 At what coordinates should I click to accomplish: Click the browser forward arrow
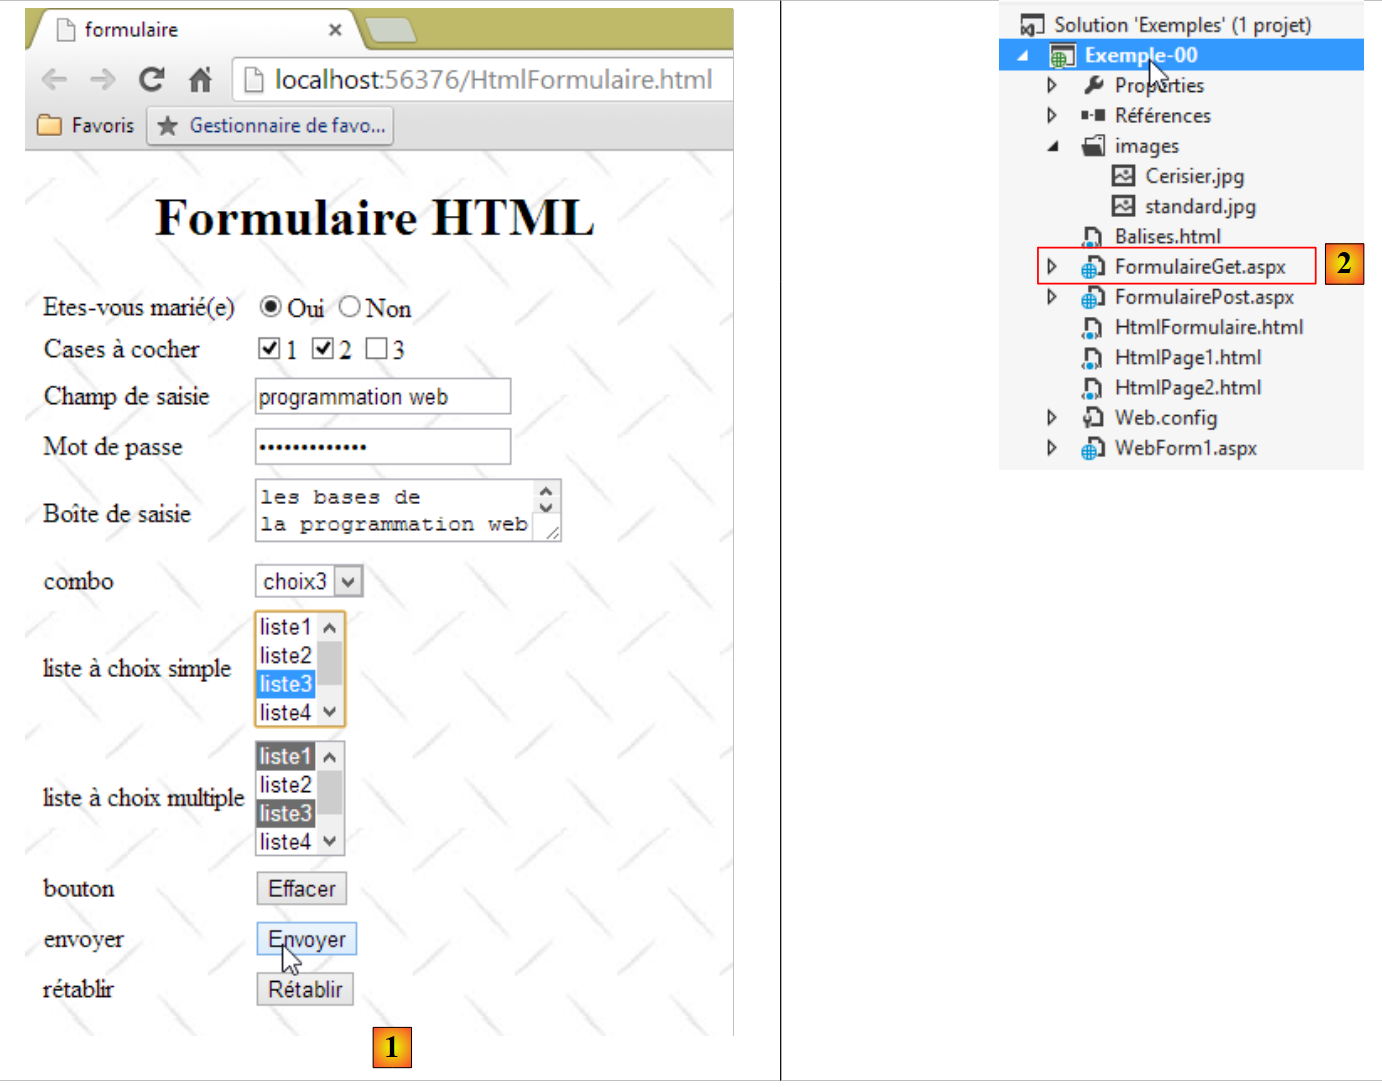tap(103, 79)
